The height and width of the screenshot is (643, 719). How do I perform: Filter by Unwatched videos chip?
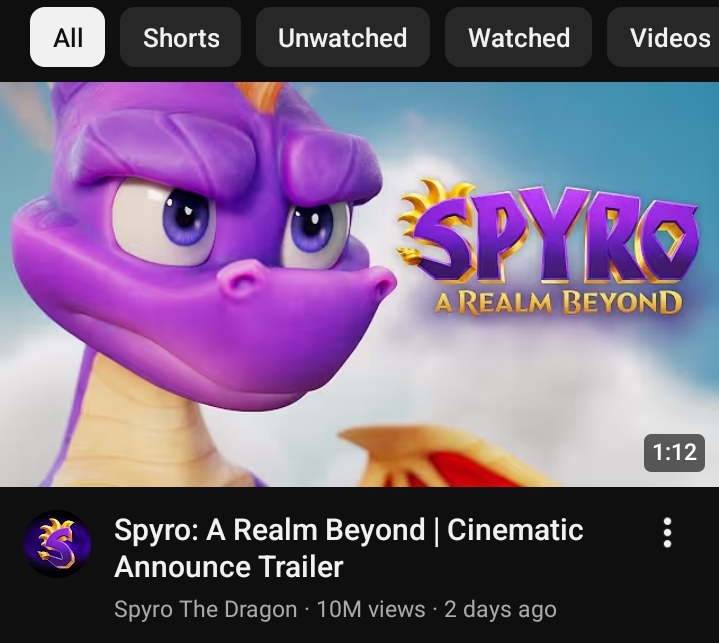coord(343,37)
